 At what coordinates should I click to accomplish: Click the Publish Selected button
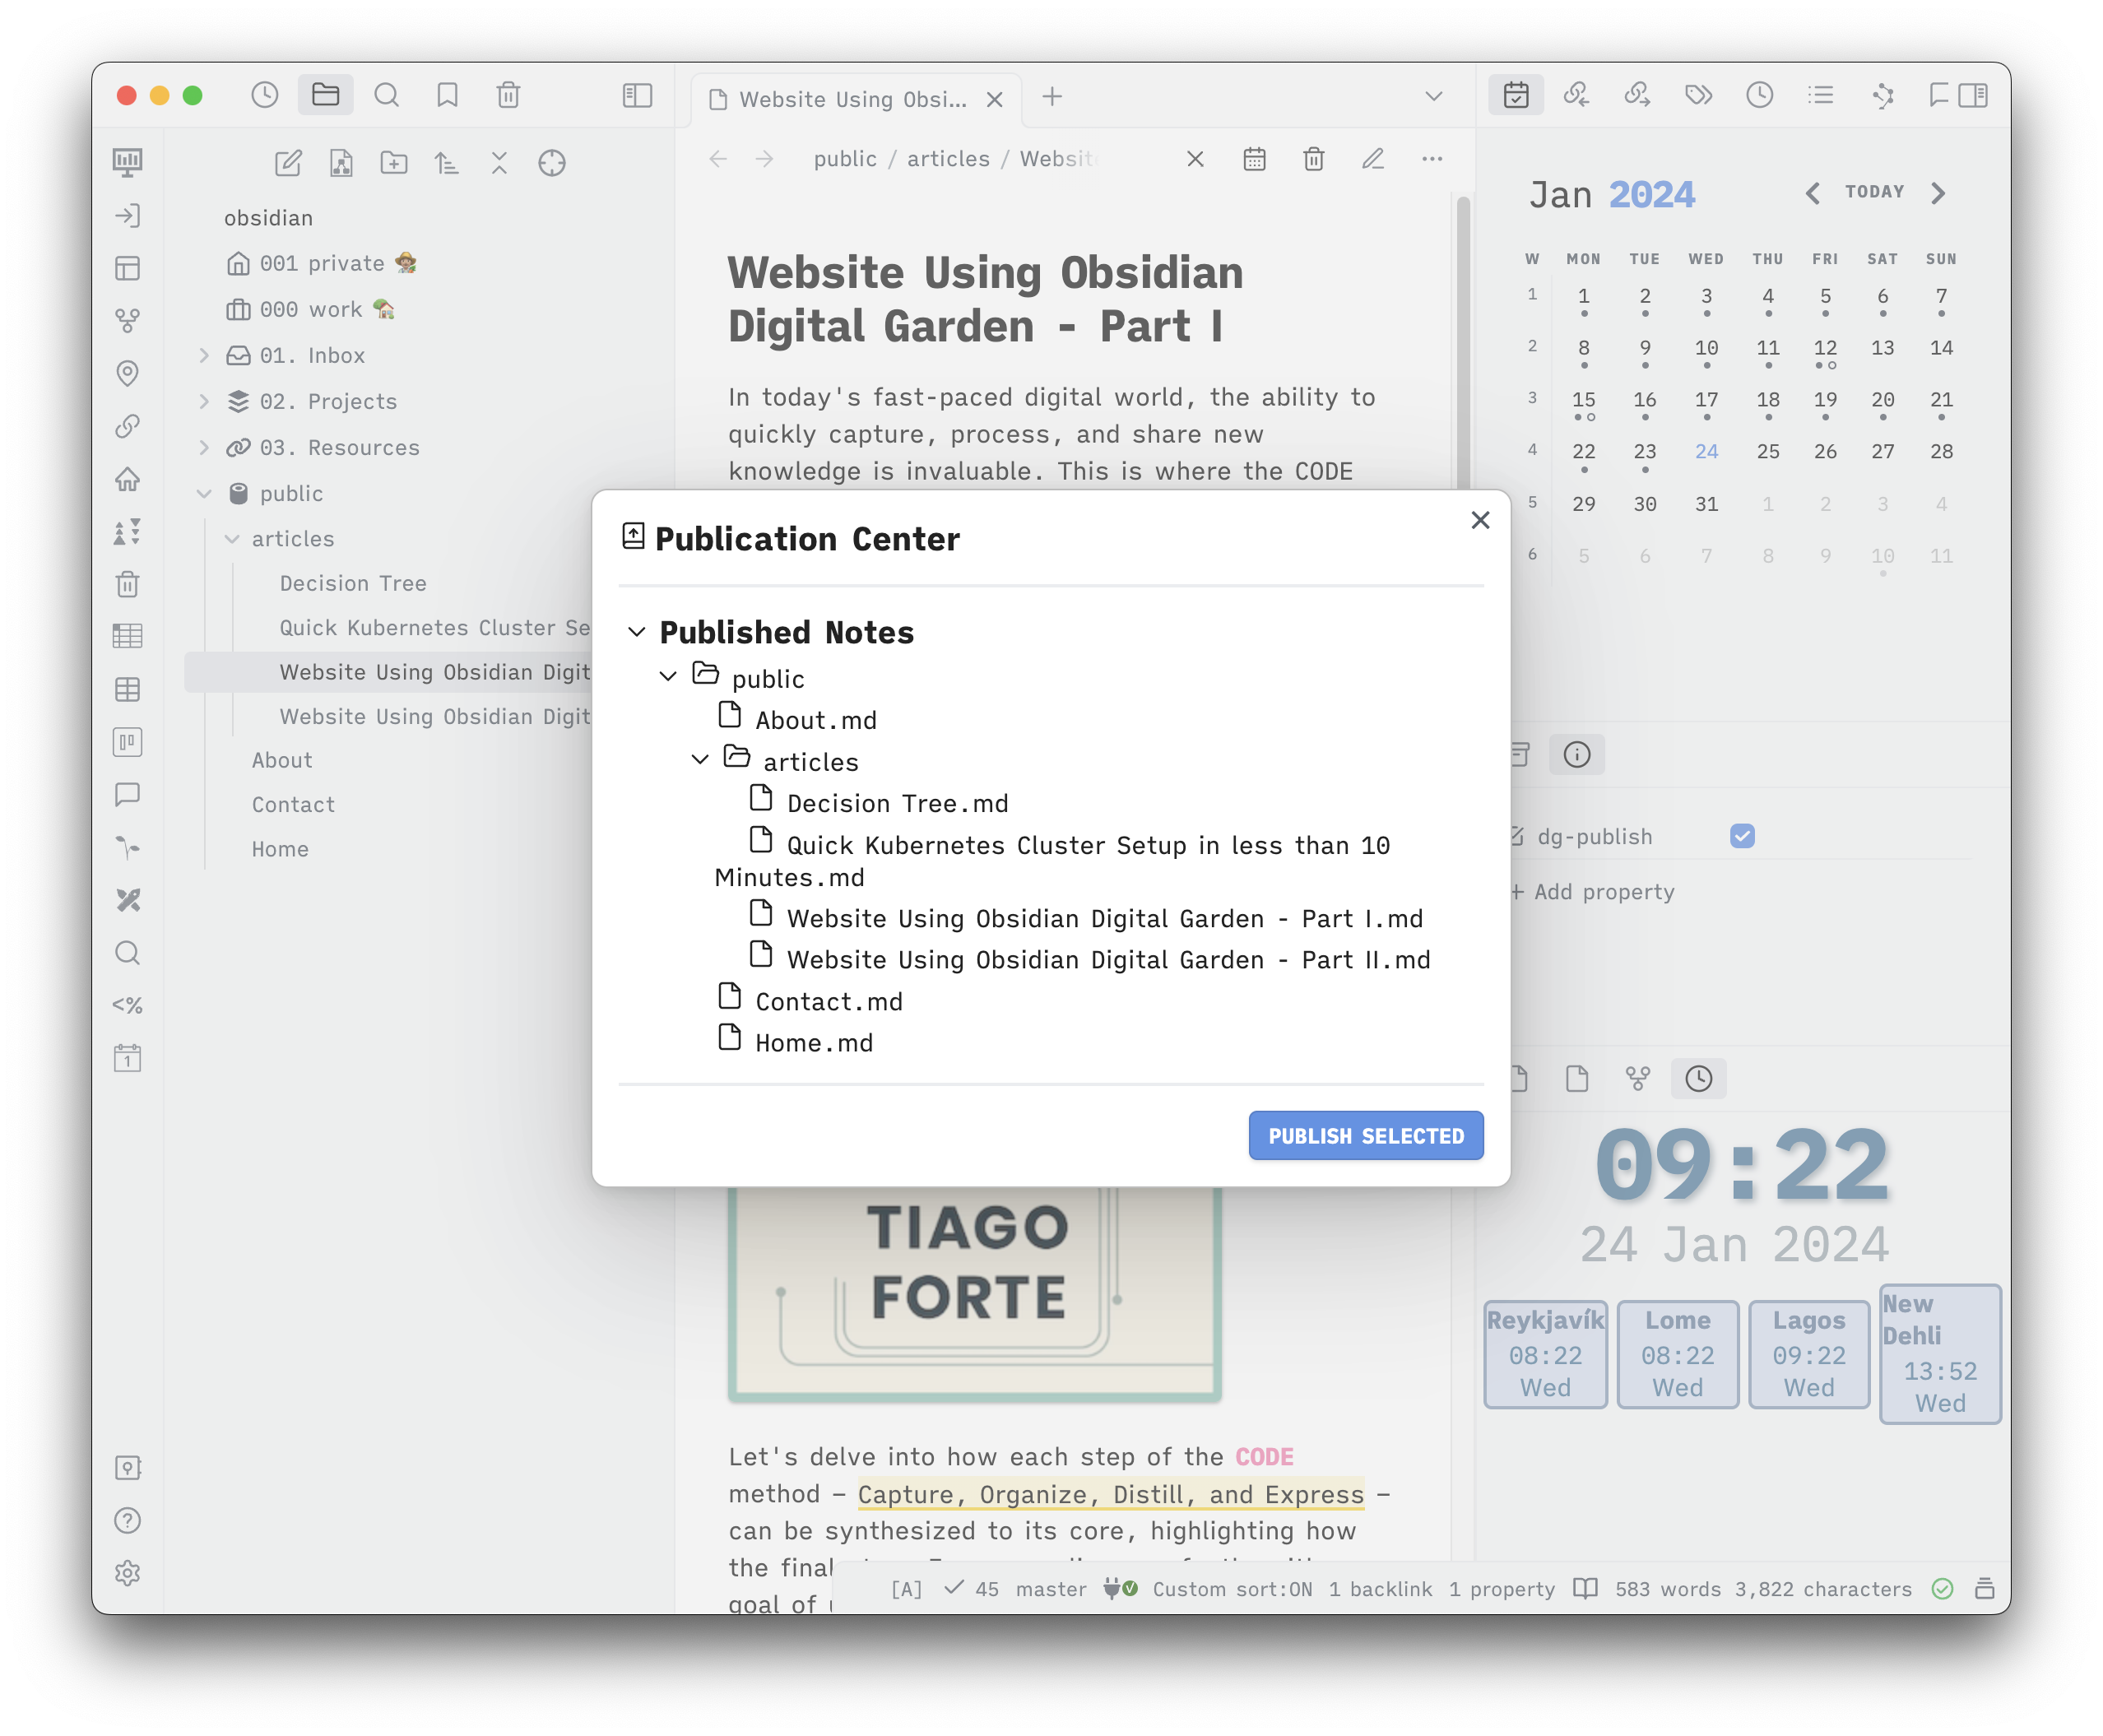click(x=1366, y=1136)
